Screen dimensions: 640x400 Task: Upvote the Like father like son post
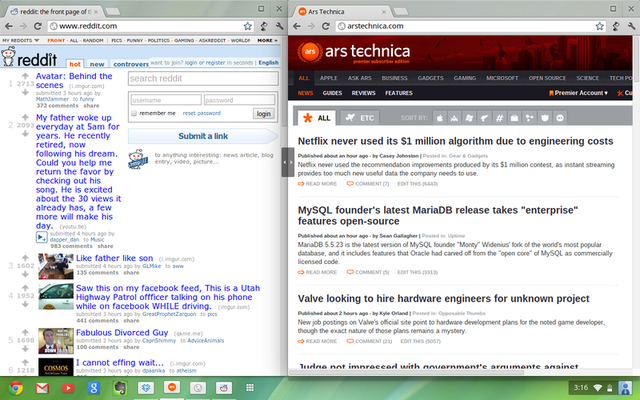coord(25,258)
